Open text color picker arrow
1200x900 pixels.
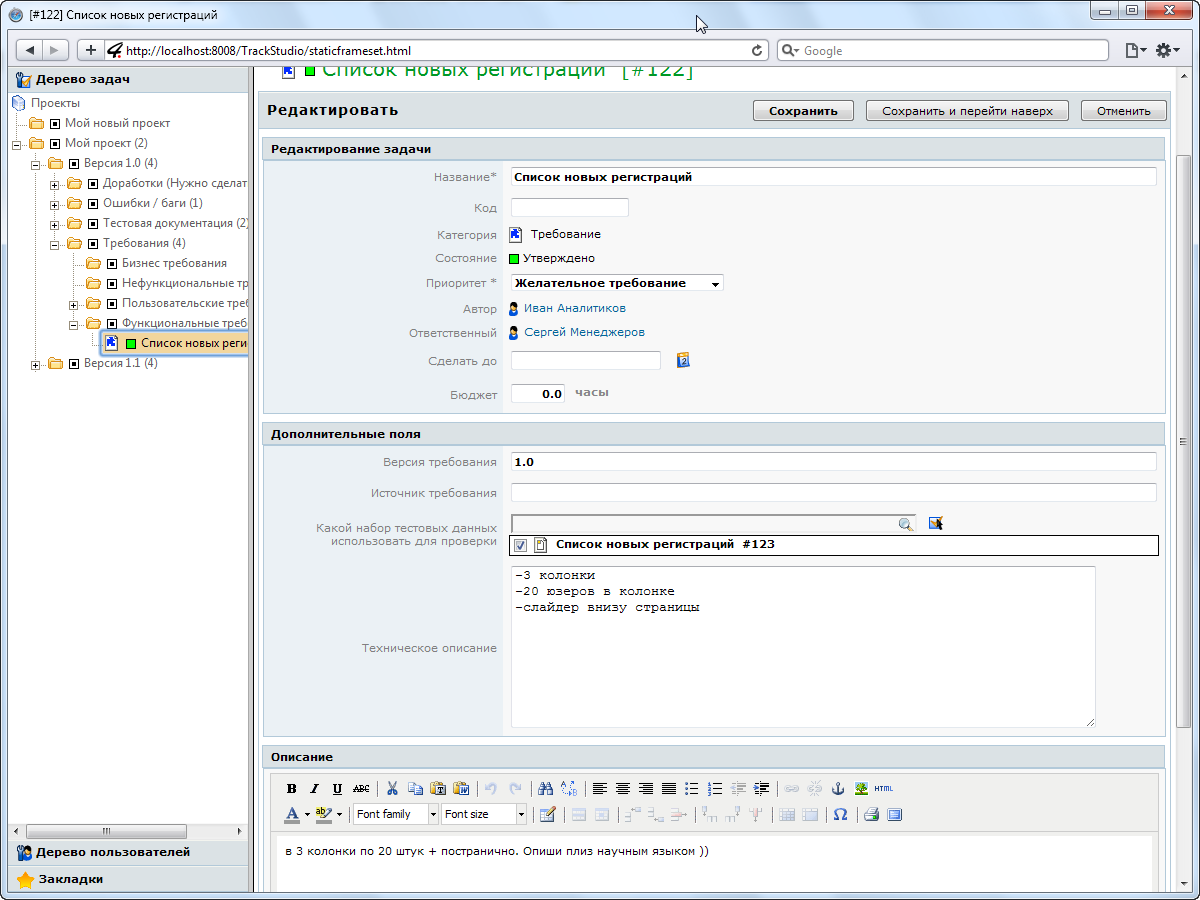307,814
